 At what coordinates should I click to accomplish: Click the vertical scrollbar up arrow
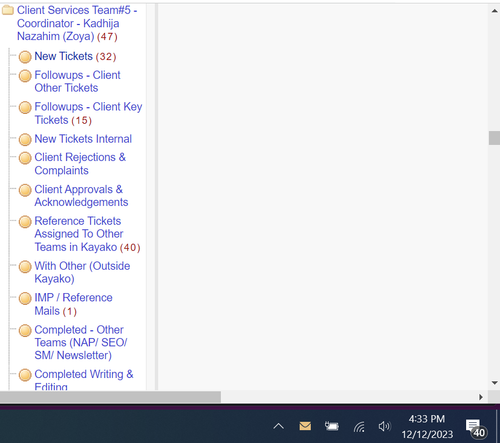(x=494, y=11)
